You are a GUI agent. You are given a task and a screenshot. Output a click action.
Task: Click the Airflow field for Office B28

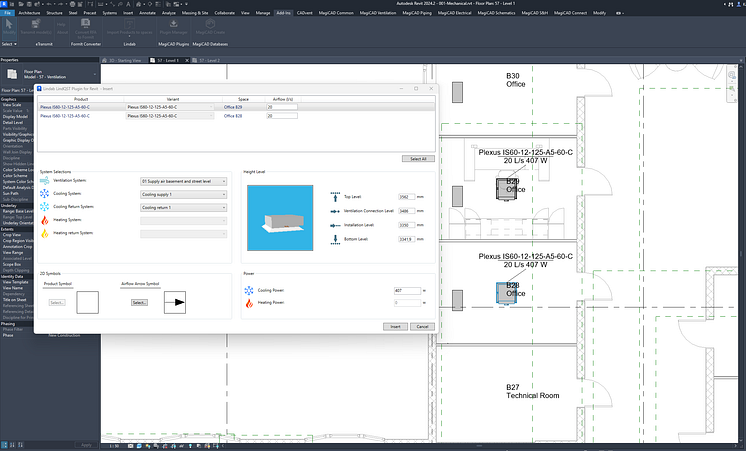pyautogui.click(x=282, y=116)
